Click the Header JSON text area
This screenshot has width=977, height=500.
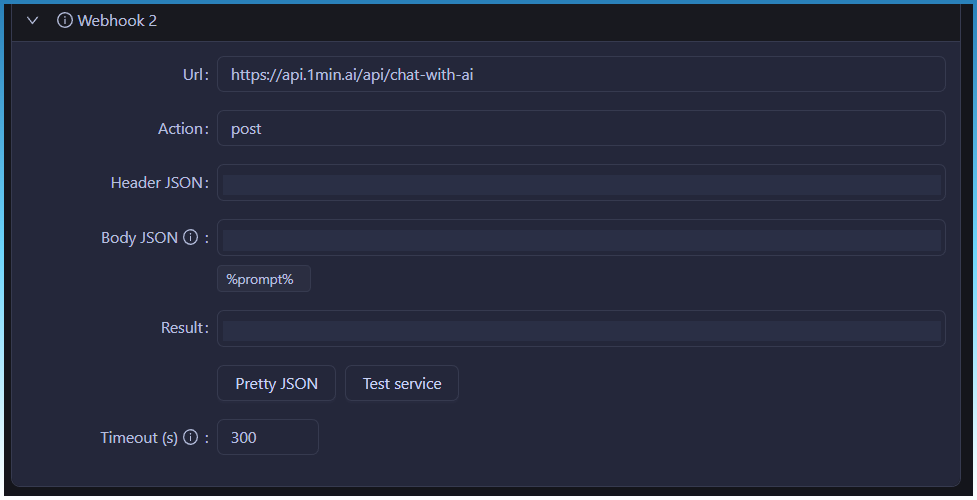pos(580,184)
